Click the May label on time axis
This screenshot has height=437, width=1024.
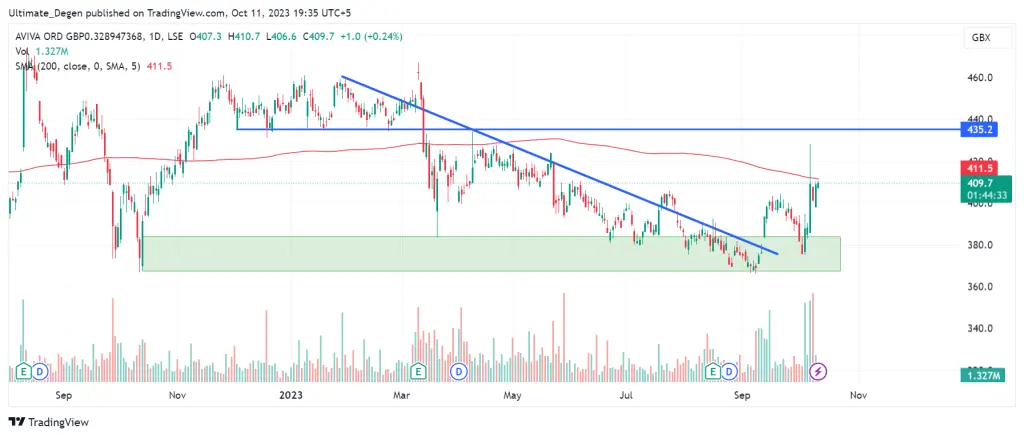(x=513, y=395)
